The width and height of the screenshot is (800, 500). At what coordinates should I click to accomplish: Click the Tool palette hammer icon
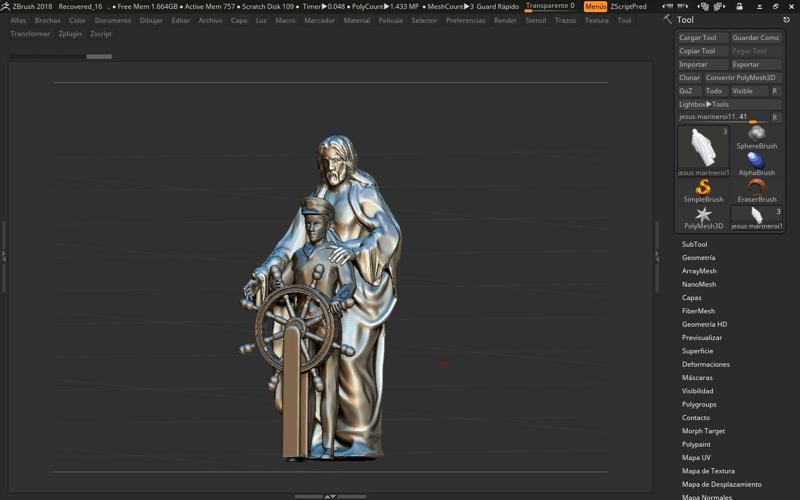(668, 19)
